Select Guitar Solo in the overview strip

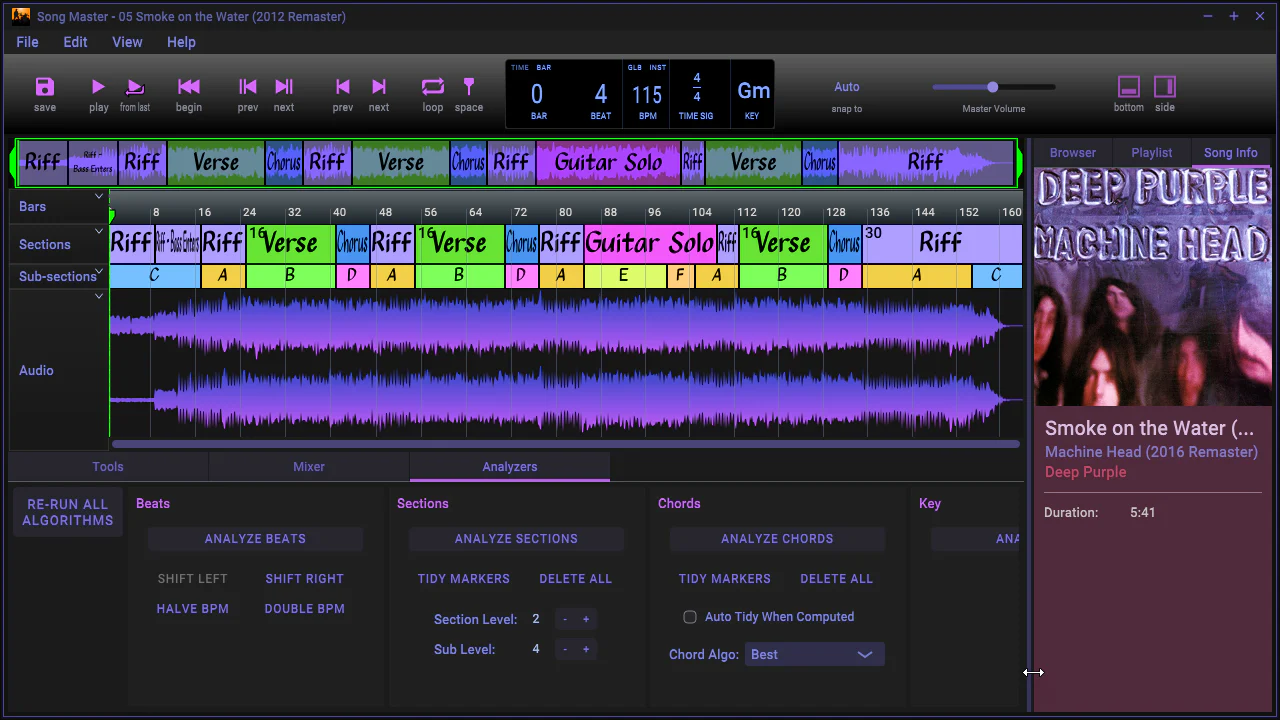coord(608,162)
